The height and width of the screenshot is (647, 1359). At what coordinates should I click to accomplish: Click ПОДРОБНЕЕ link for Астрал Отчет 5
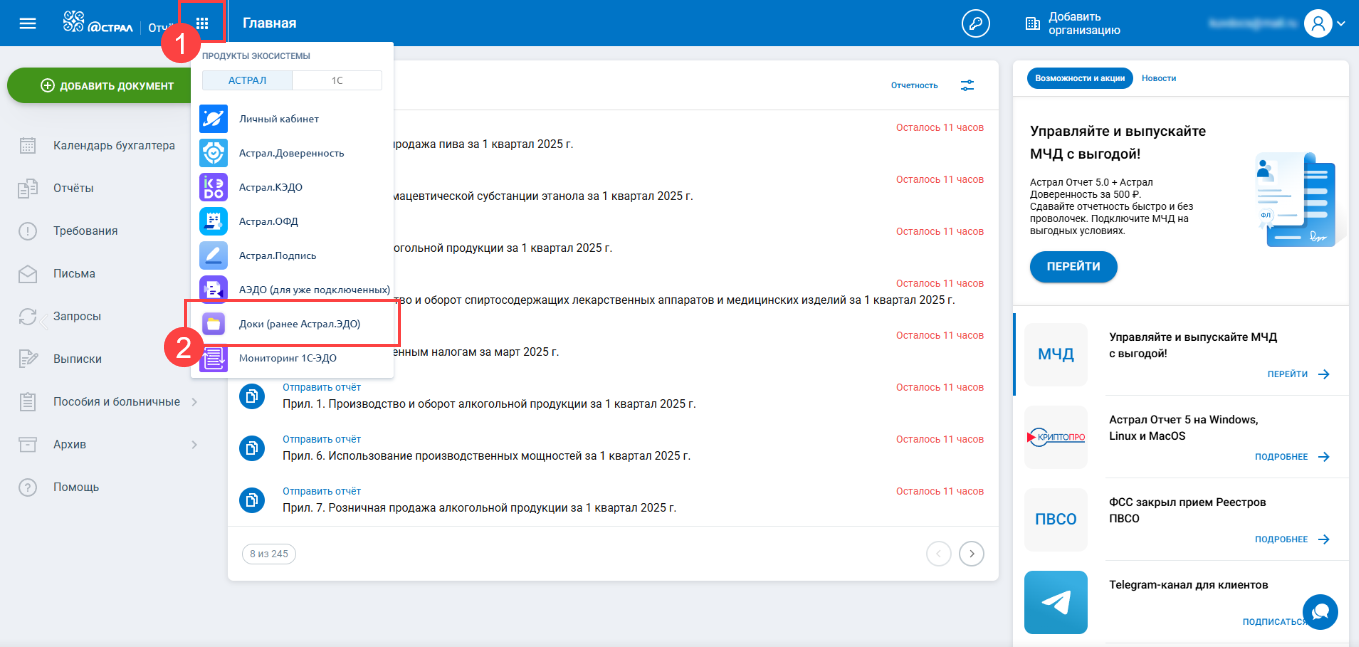pos(1292,457)
